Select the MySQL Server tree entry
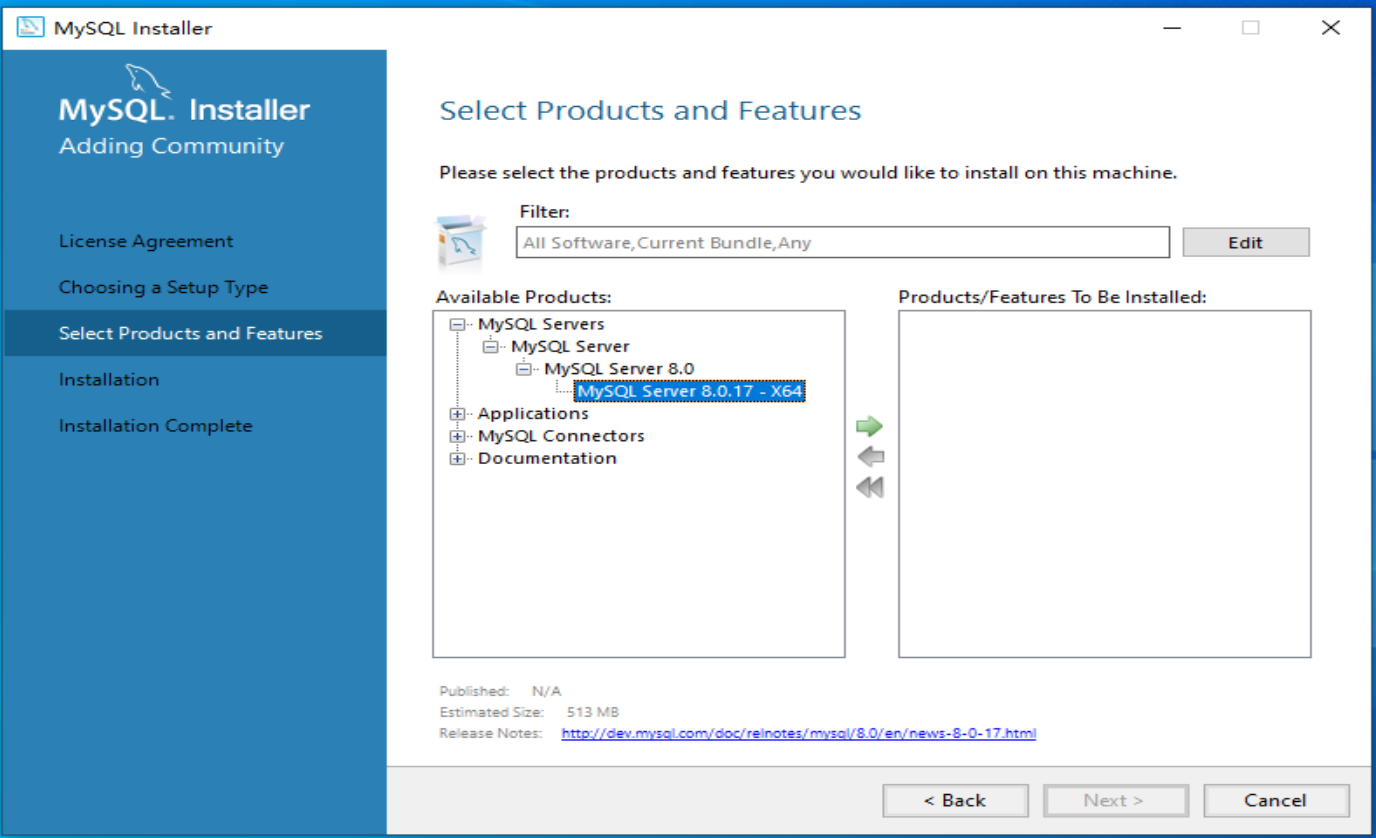 pyautogui.click(x=569, y=345)
